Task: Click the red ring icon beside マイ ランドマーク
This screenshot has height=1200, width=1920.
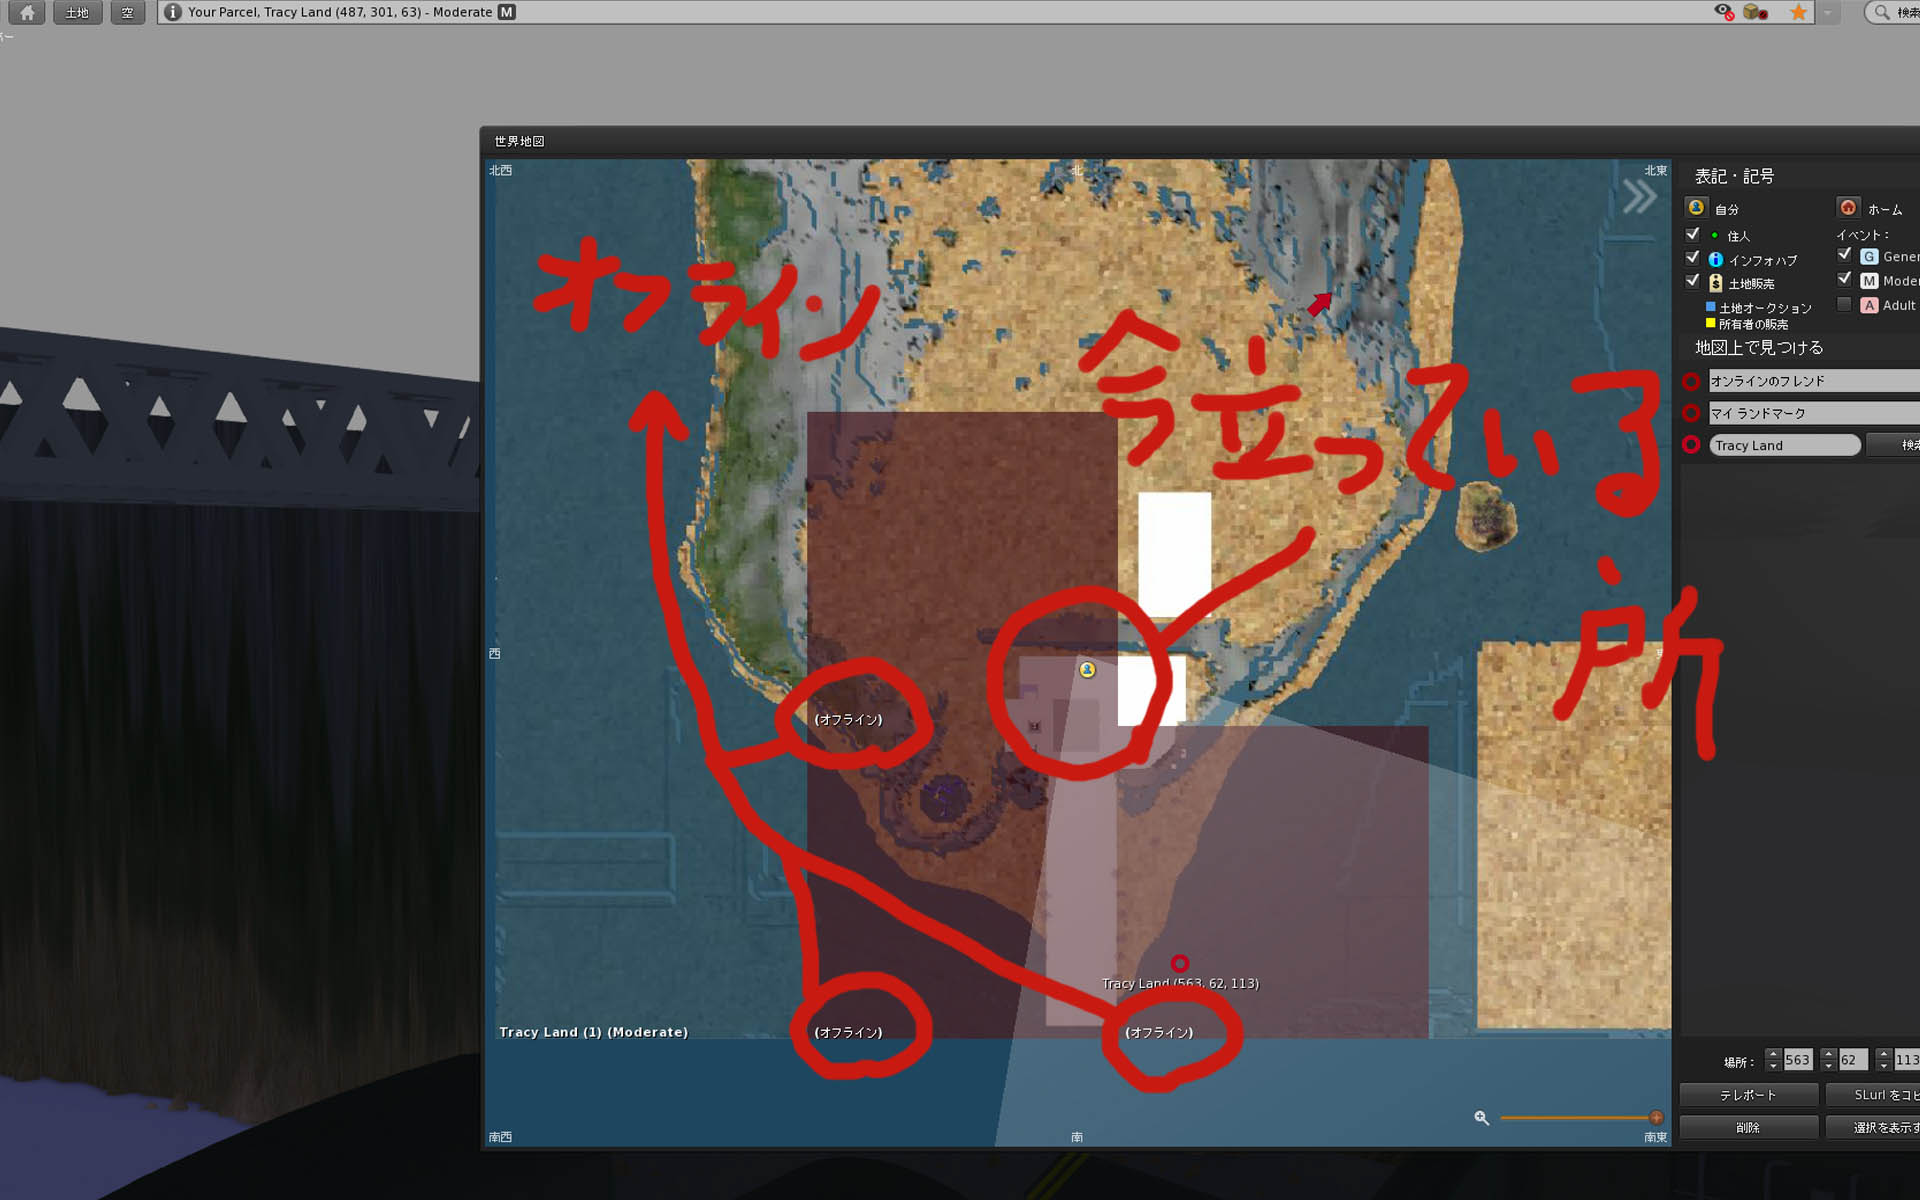Action: coord(1691,413)
